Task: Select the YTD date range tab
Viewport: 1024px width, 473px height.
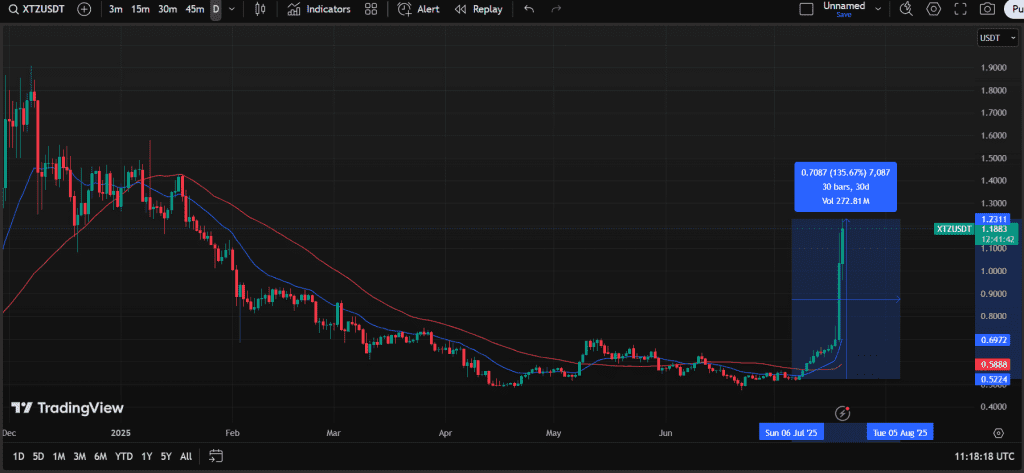Action: coord(124,457)
